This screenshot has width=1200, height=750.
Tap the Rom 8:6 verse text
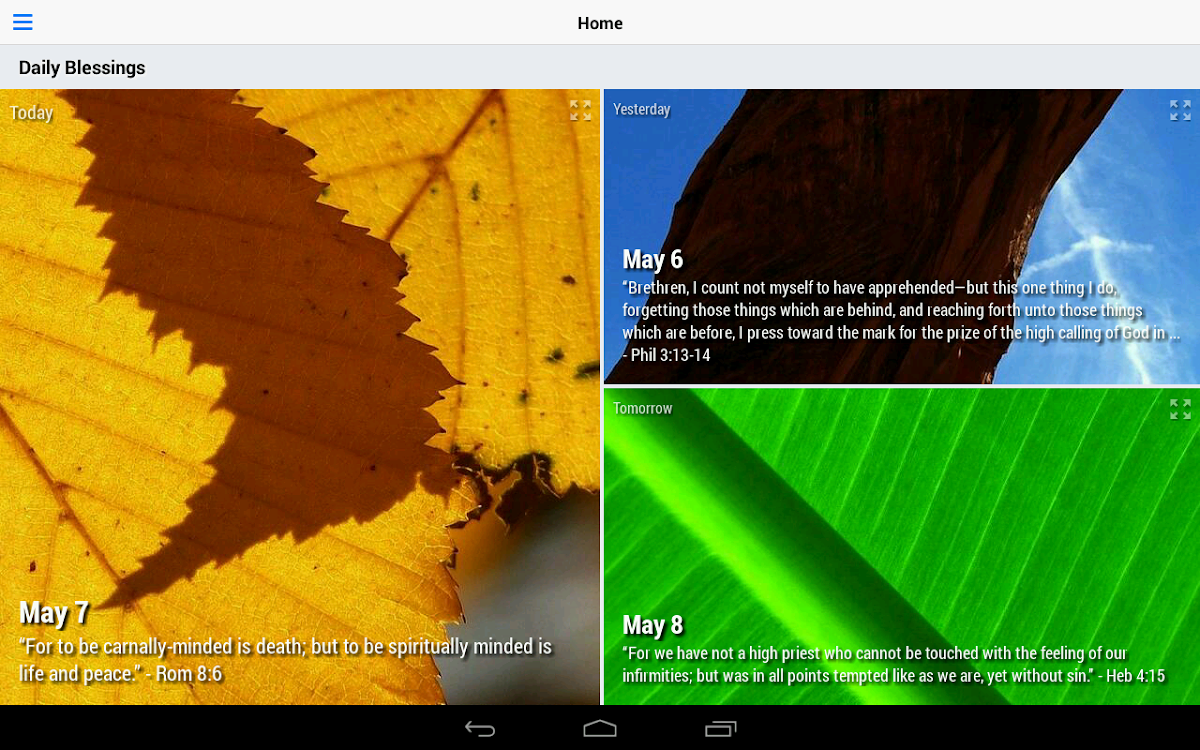285,660
